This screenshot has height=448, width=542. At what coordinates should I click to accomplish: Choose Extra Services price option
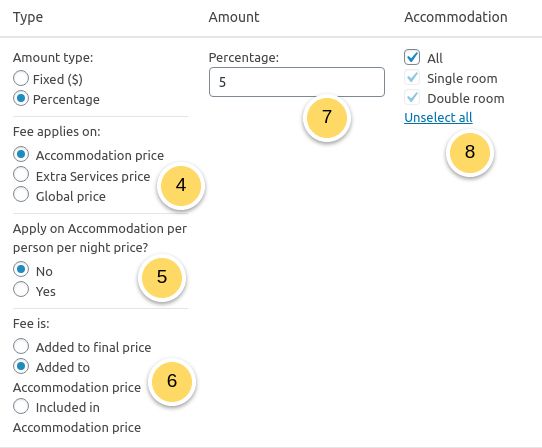tap(21, 174)
